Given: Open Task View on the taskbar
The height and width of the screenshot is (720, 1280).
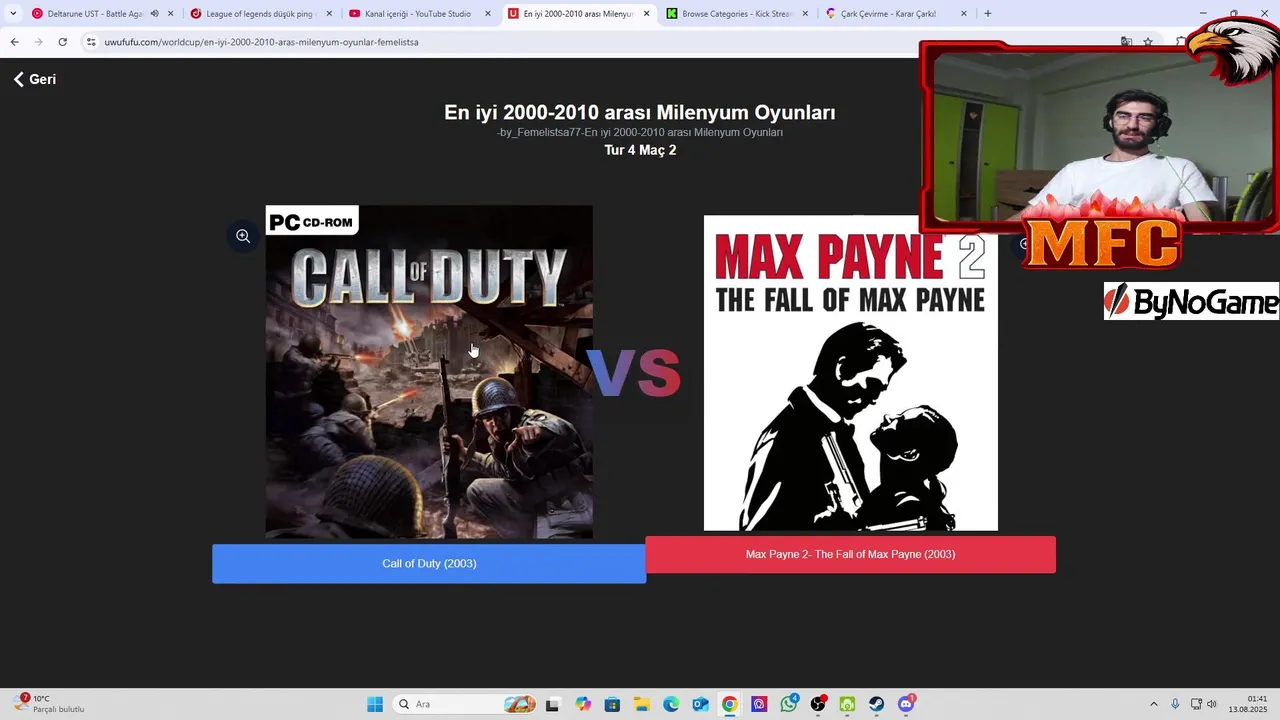Looking at the screenshot, I should click(x=552, y=704).
